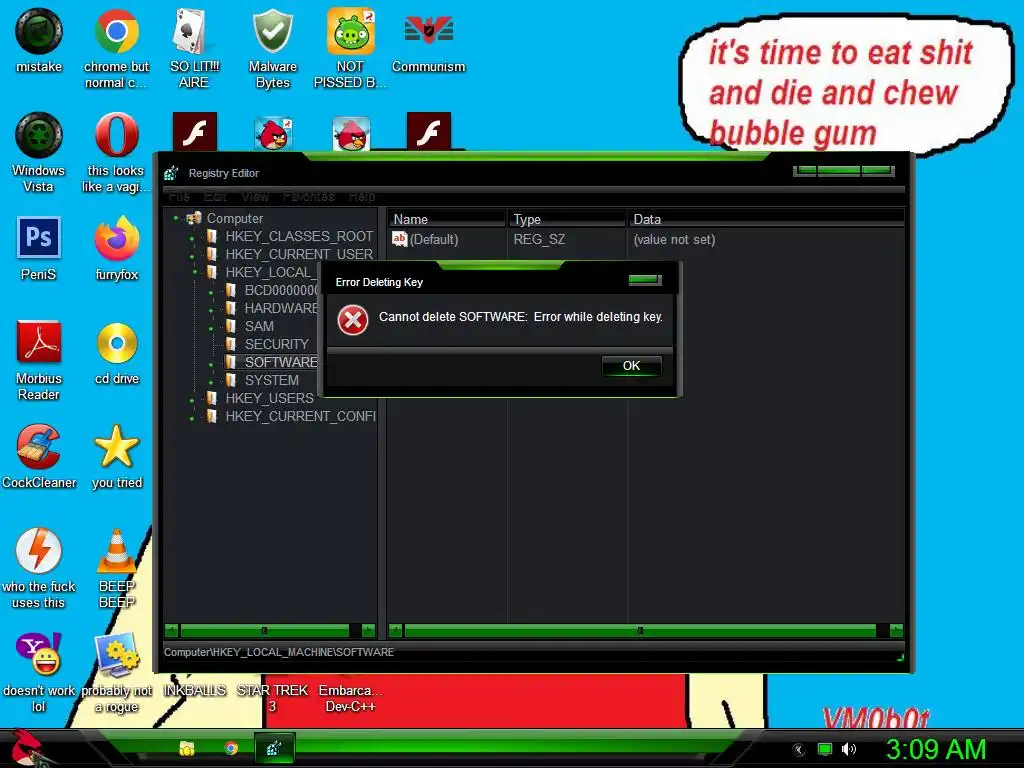Collapse the Computer node in registry tree
This screenshot has width=1024, height=768.
[x=176, y=218]
